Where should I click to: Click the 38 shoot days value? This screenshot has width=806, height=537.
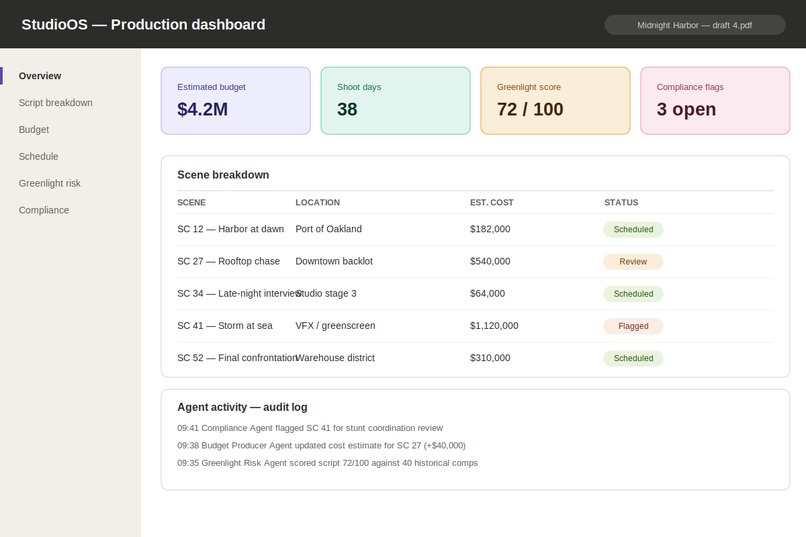point(347,109)
